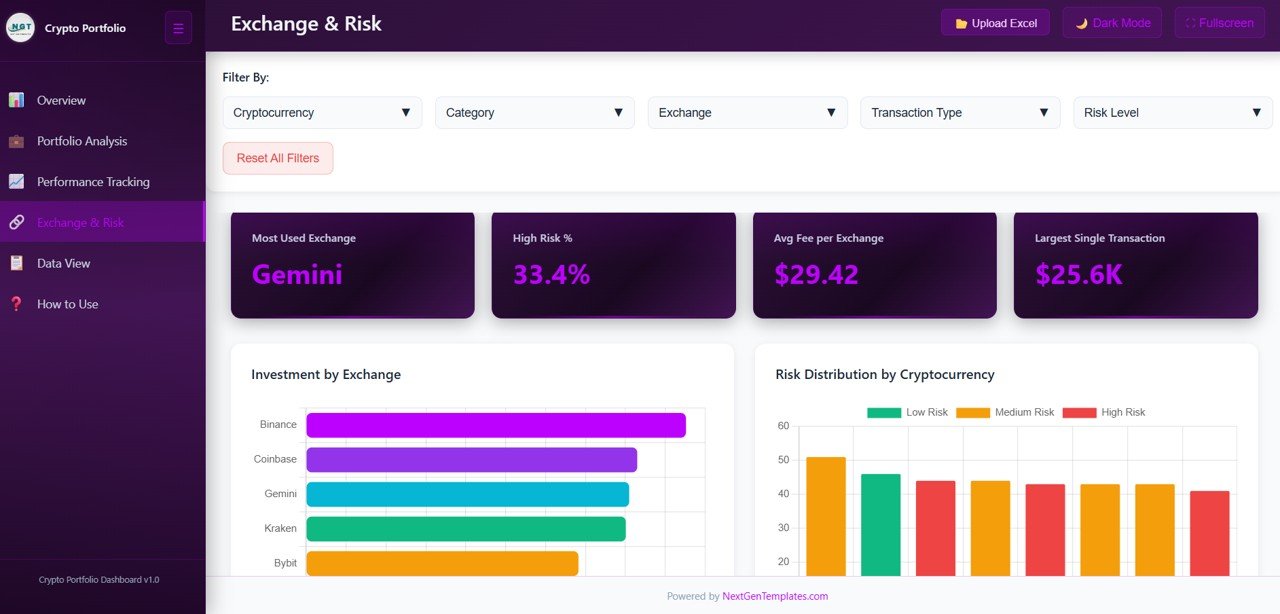
Task: Click the Crypto Portfolio logo icon
Action: coord(22,27)
